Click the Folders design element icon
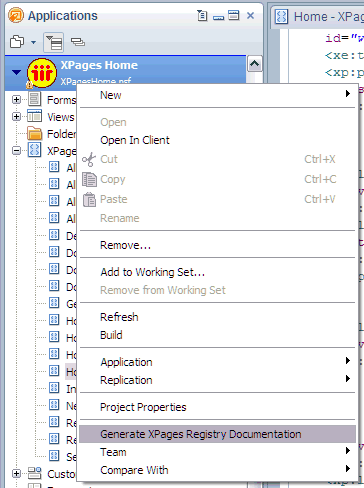This screenshot has height=488, width=364. 34,134
